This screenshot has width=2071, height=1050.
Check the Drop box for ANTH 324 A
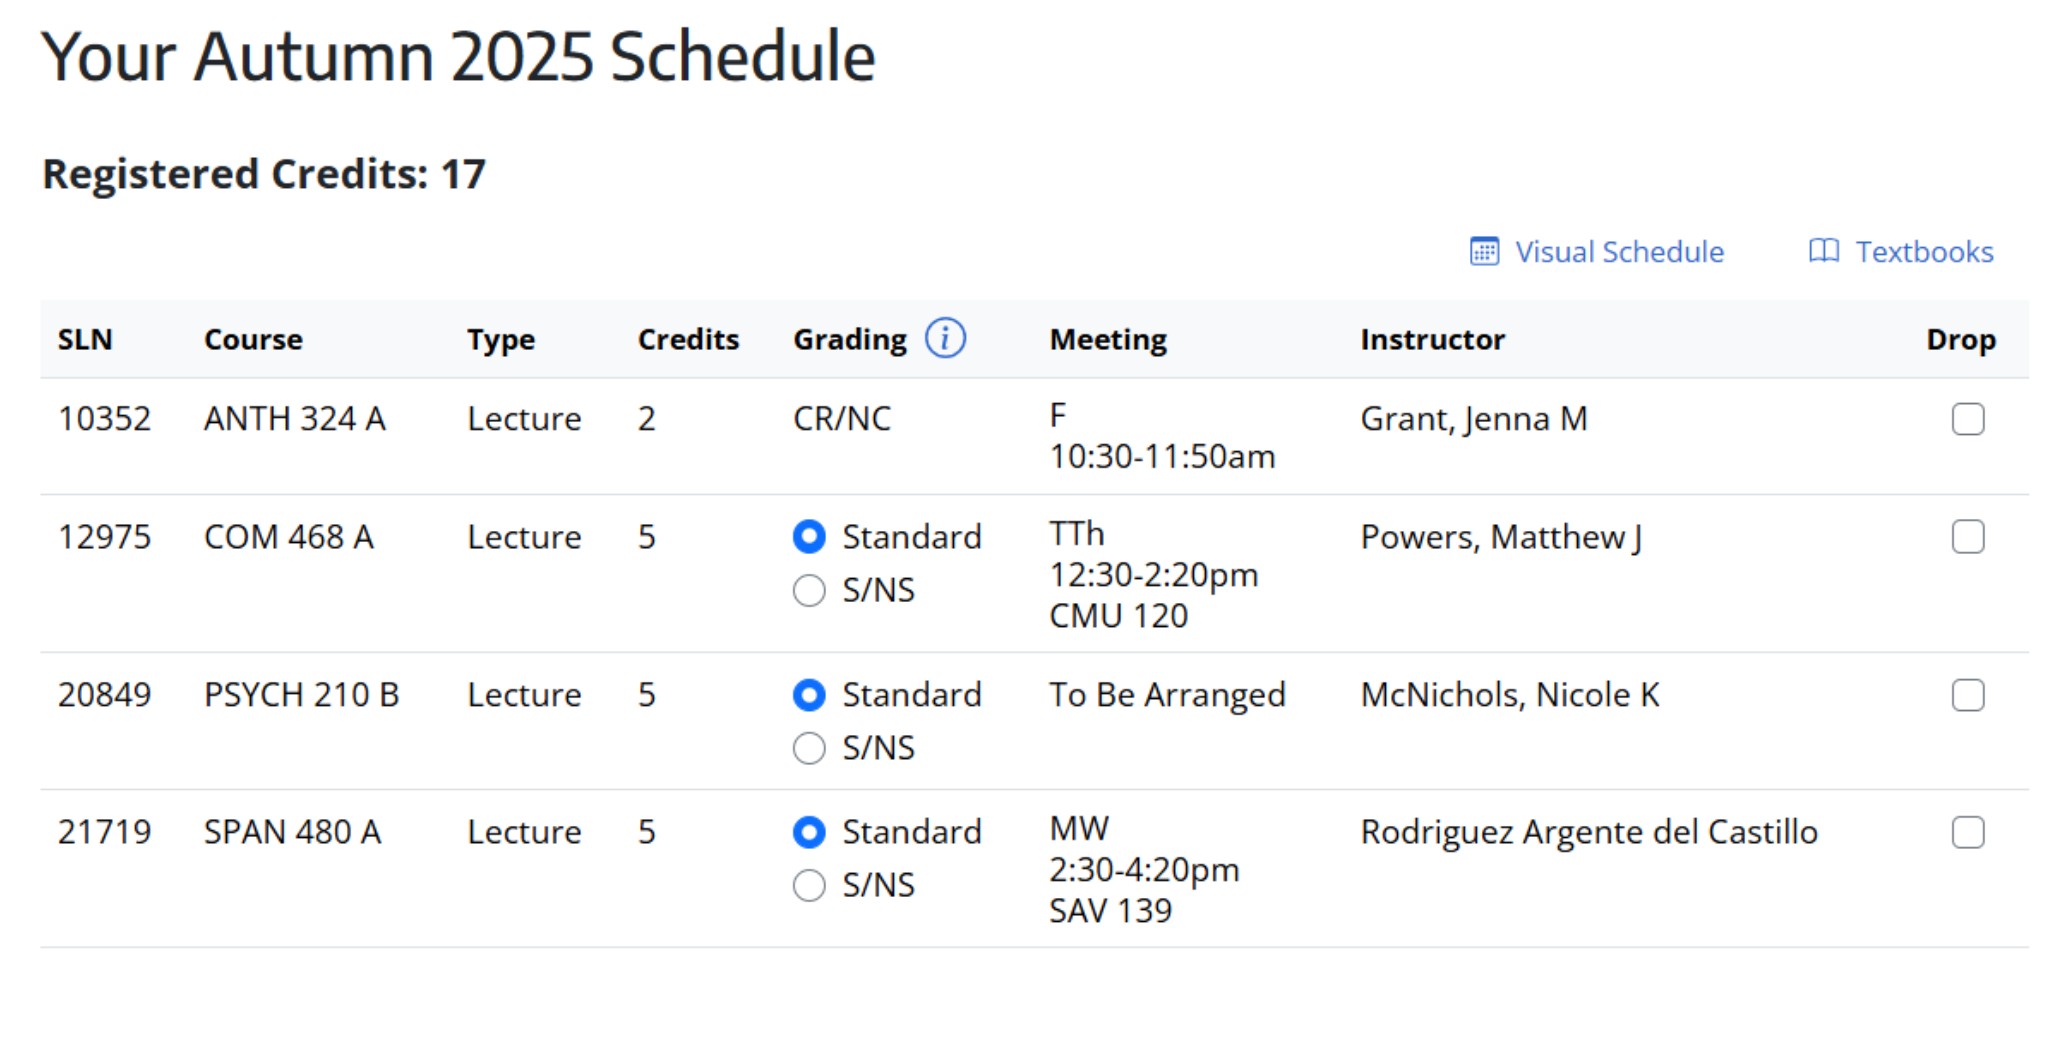(x=1968, y=419)
